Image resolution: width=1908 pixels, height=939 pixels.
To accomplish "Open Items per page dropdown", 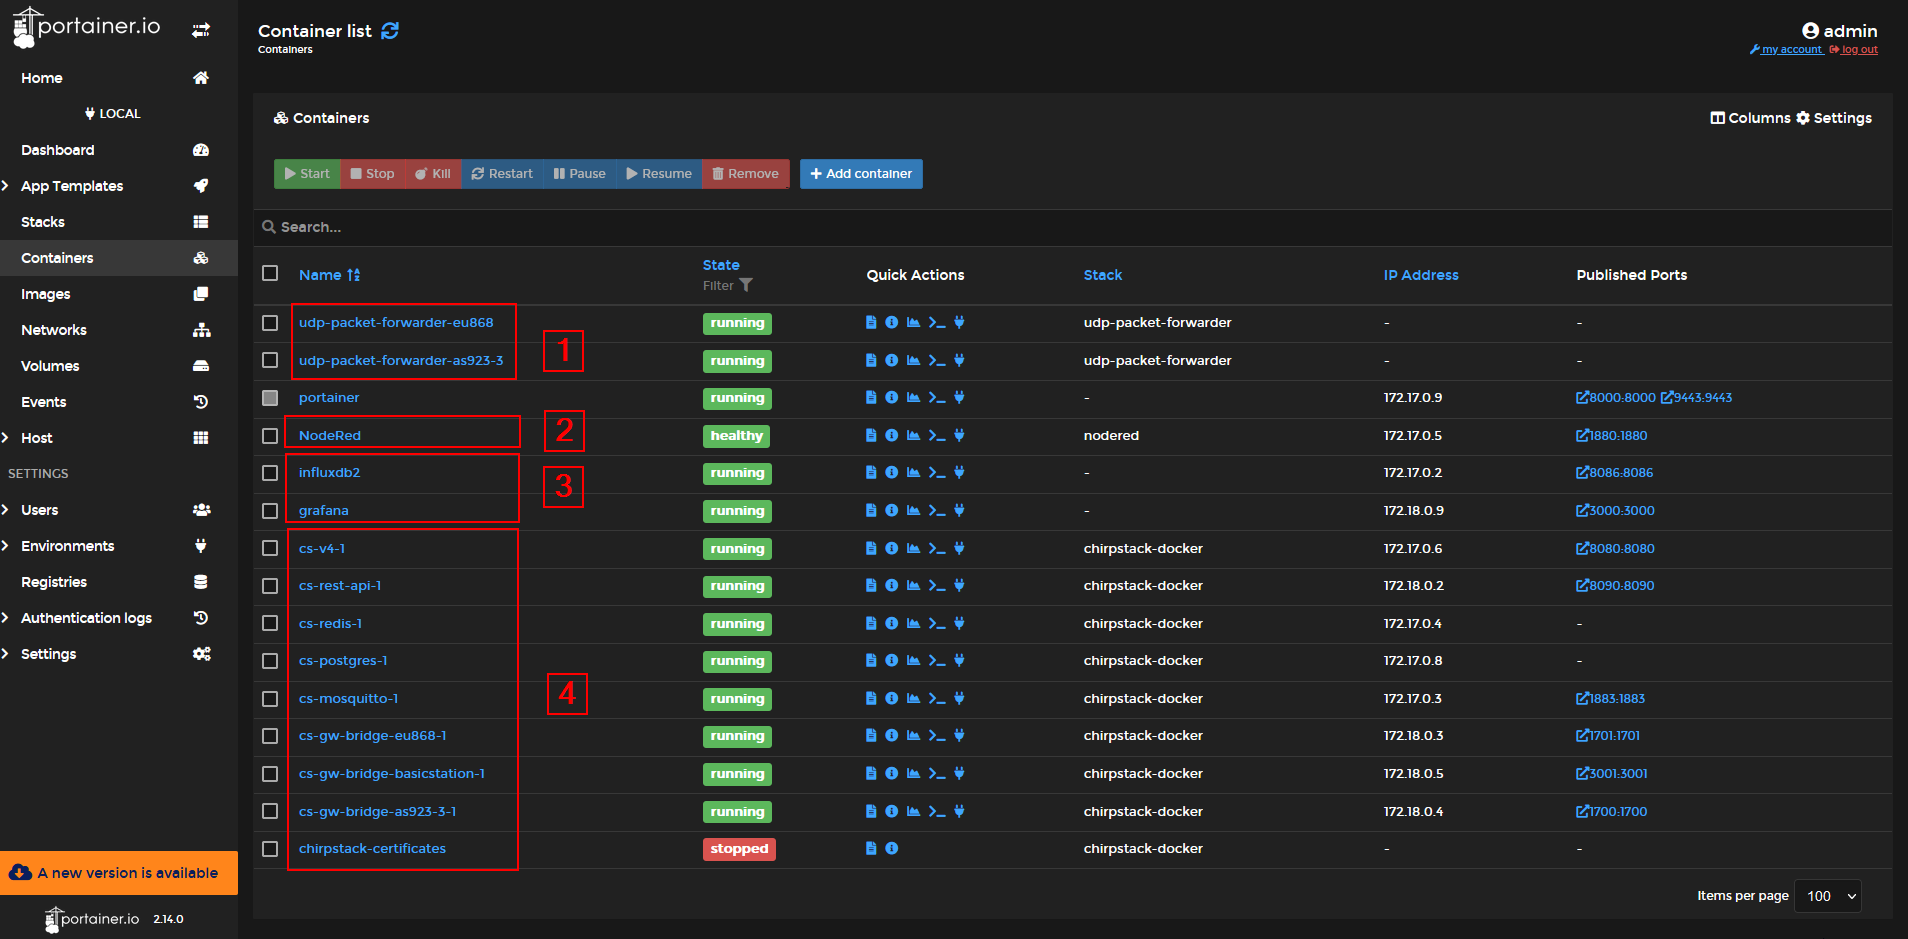I will click(x=1828, y=896).
